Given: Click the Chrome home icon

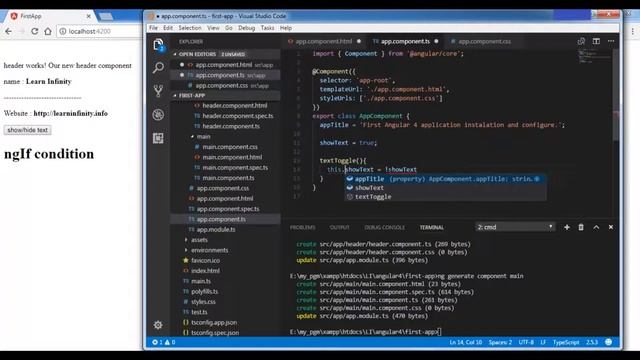Looking at the screenshot, I should click(x=48, y=31).
